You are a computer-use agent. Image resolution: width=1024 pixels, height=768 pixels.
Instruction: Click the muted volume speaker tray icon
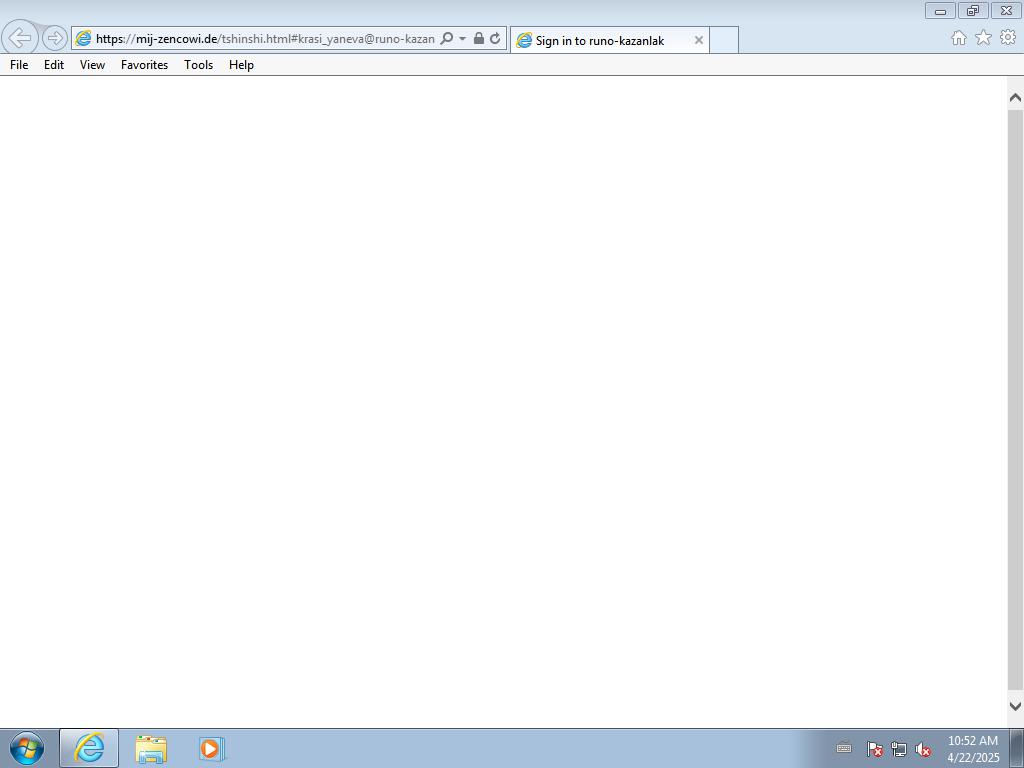pyautogui.click(x=922, y=749)
